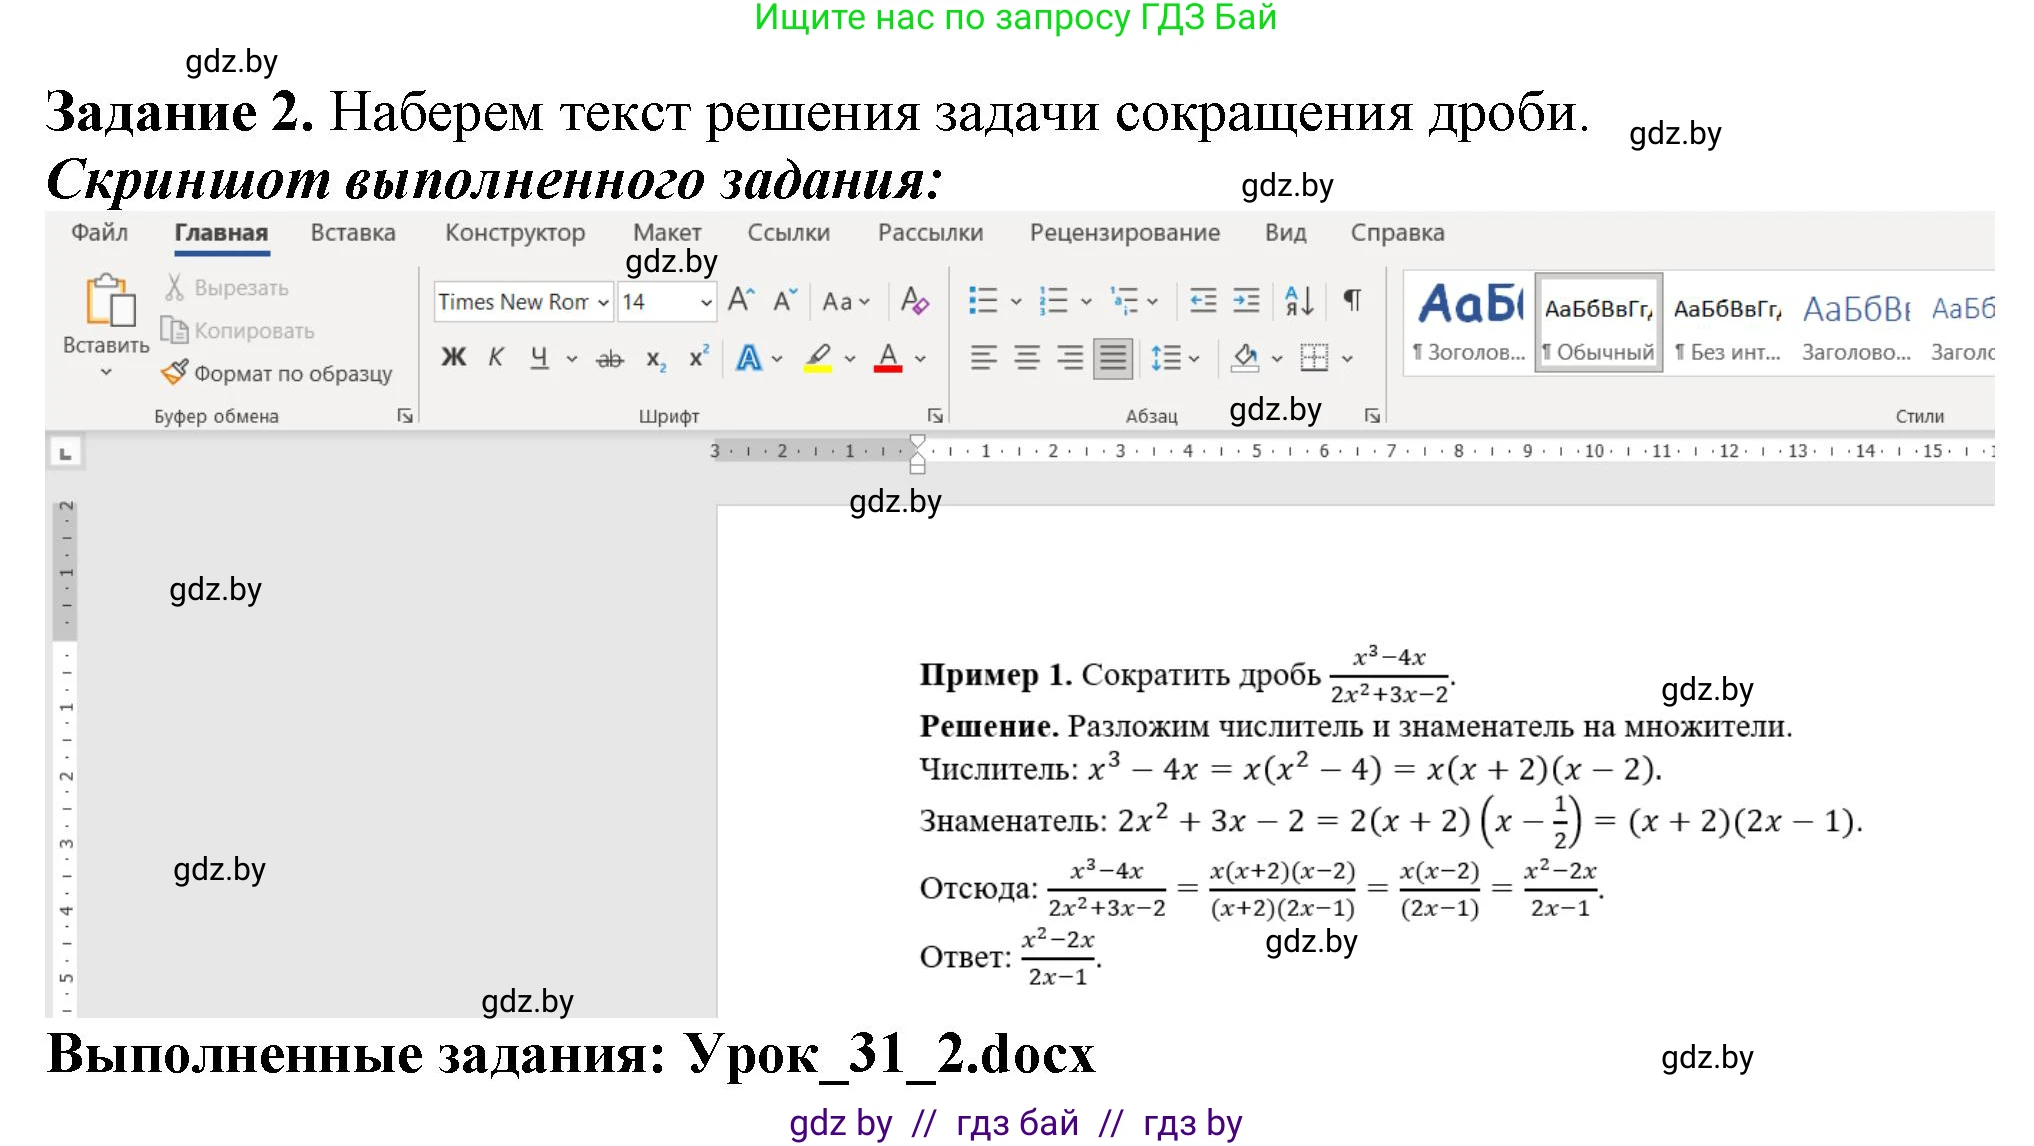2034x1146 pixels.
Task: Open the font size dropdown showing 14
Action: [x=668, y=301]
